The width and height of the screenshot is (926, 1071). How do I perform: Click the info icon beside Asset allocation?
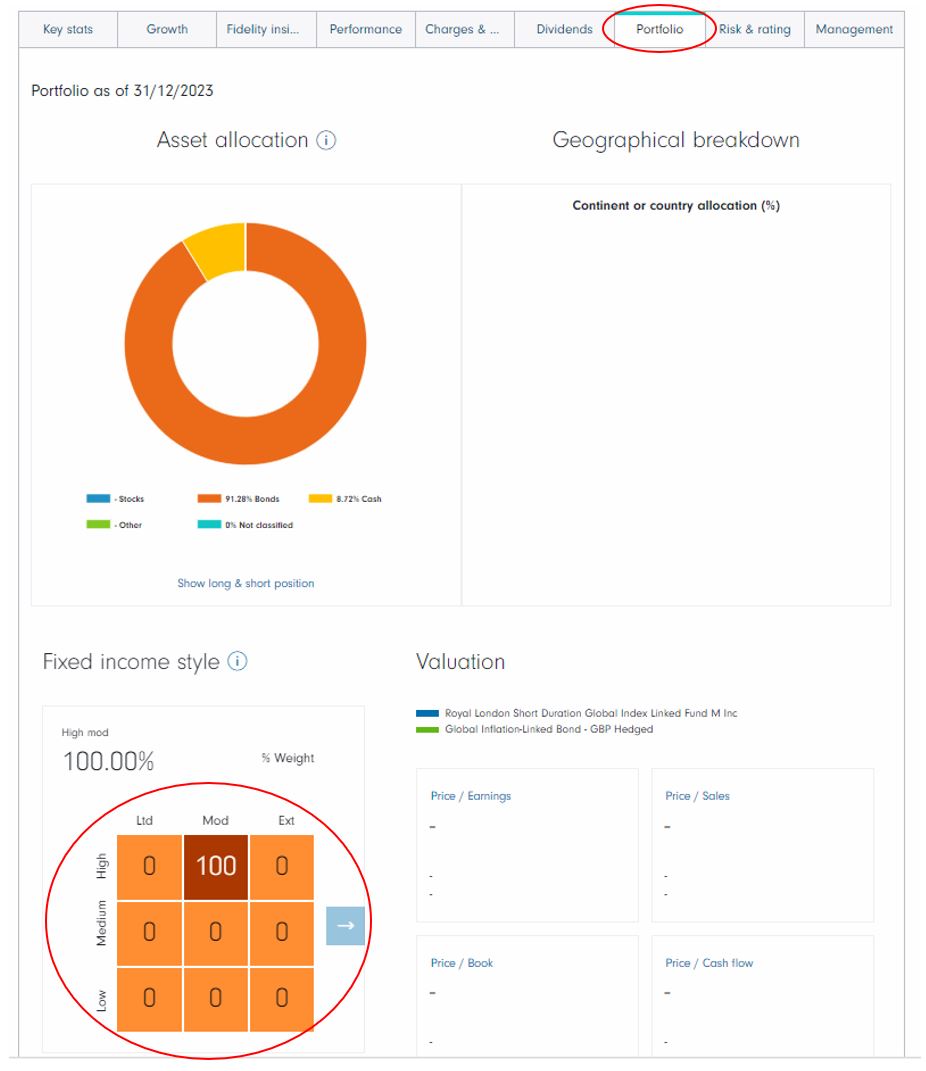pos(326,141)
